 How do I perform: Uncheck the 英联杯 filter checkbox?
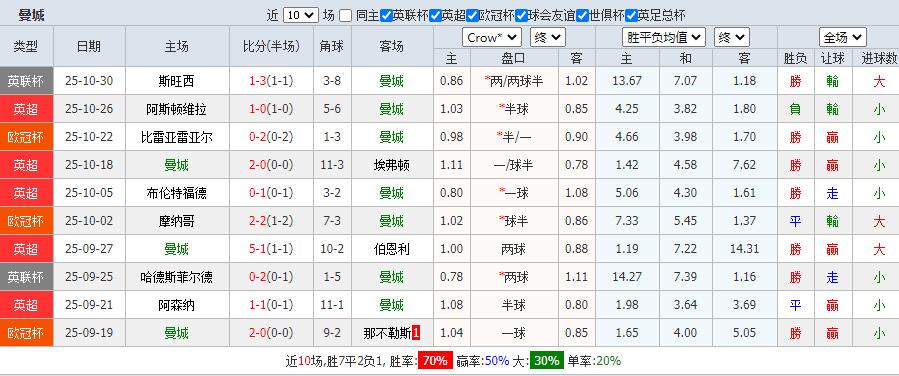click(x=386, y=16)
